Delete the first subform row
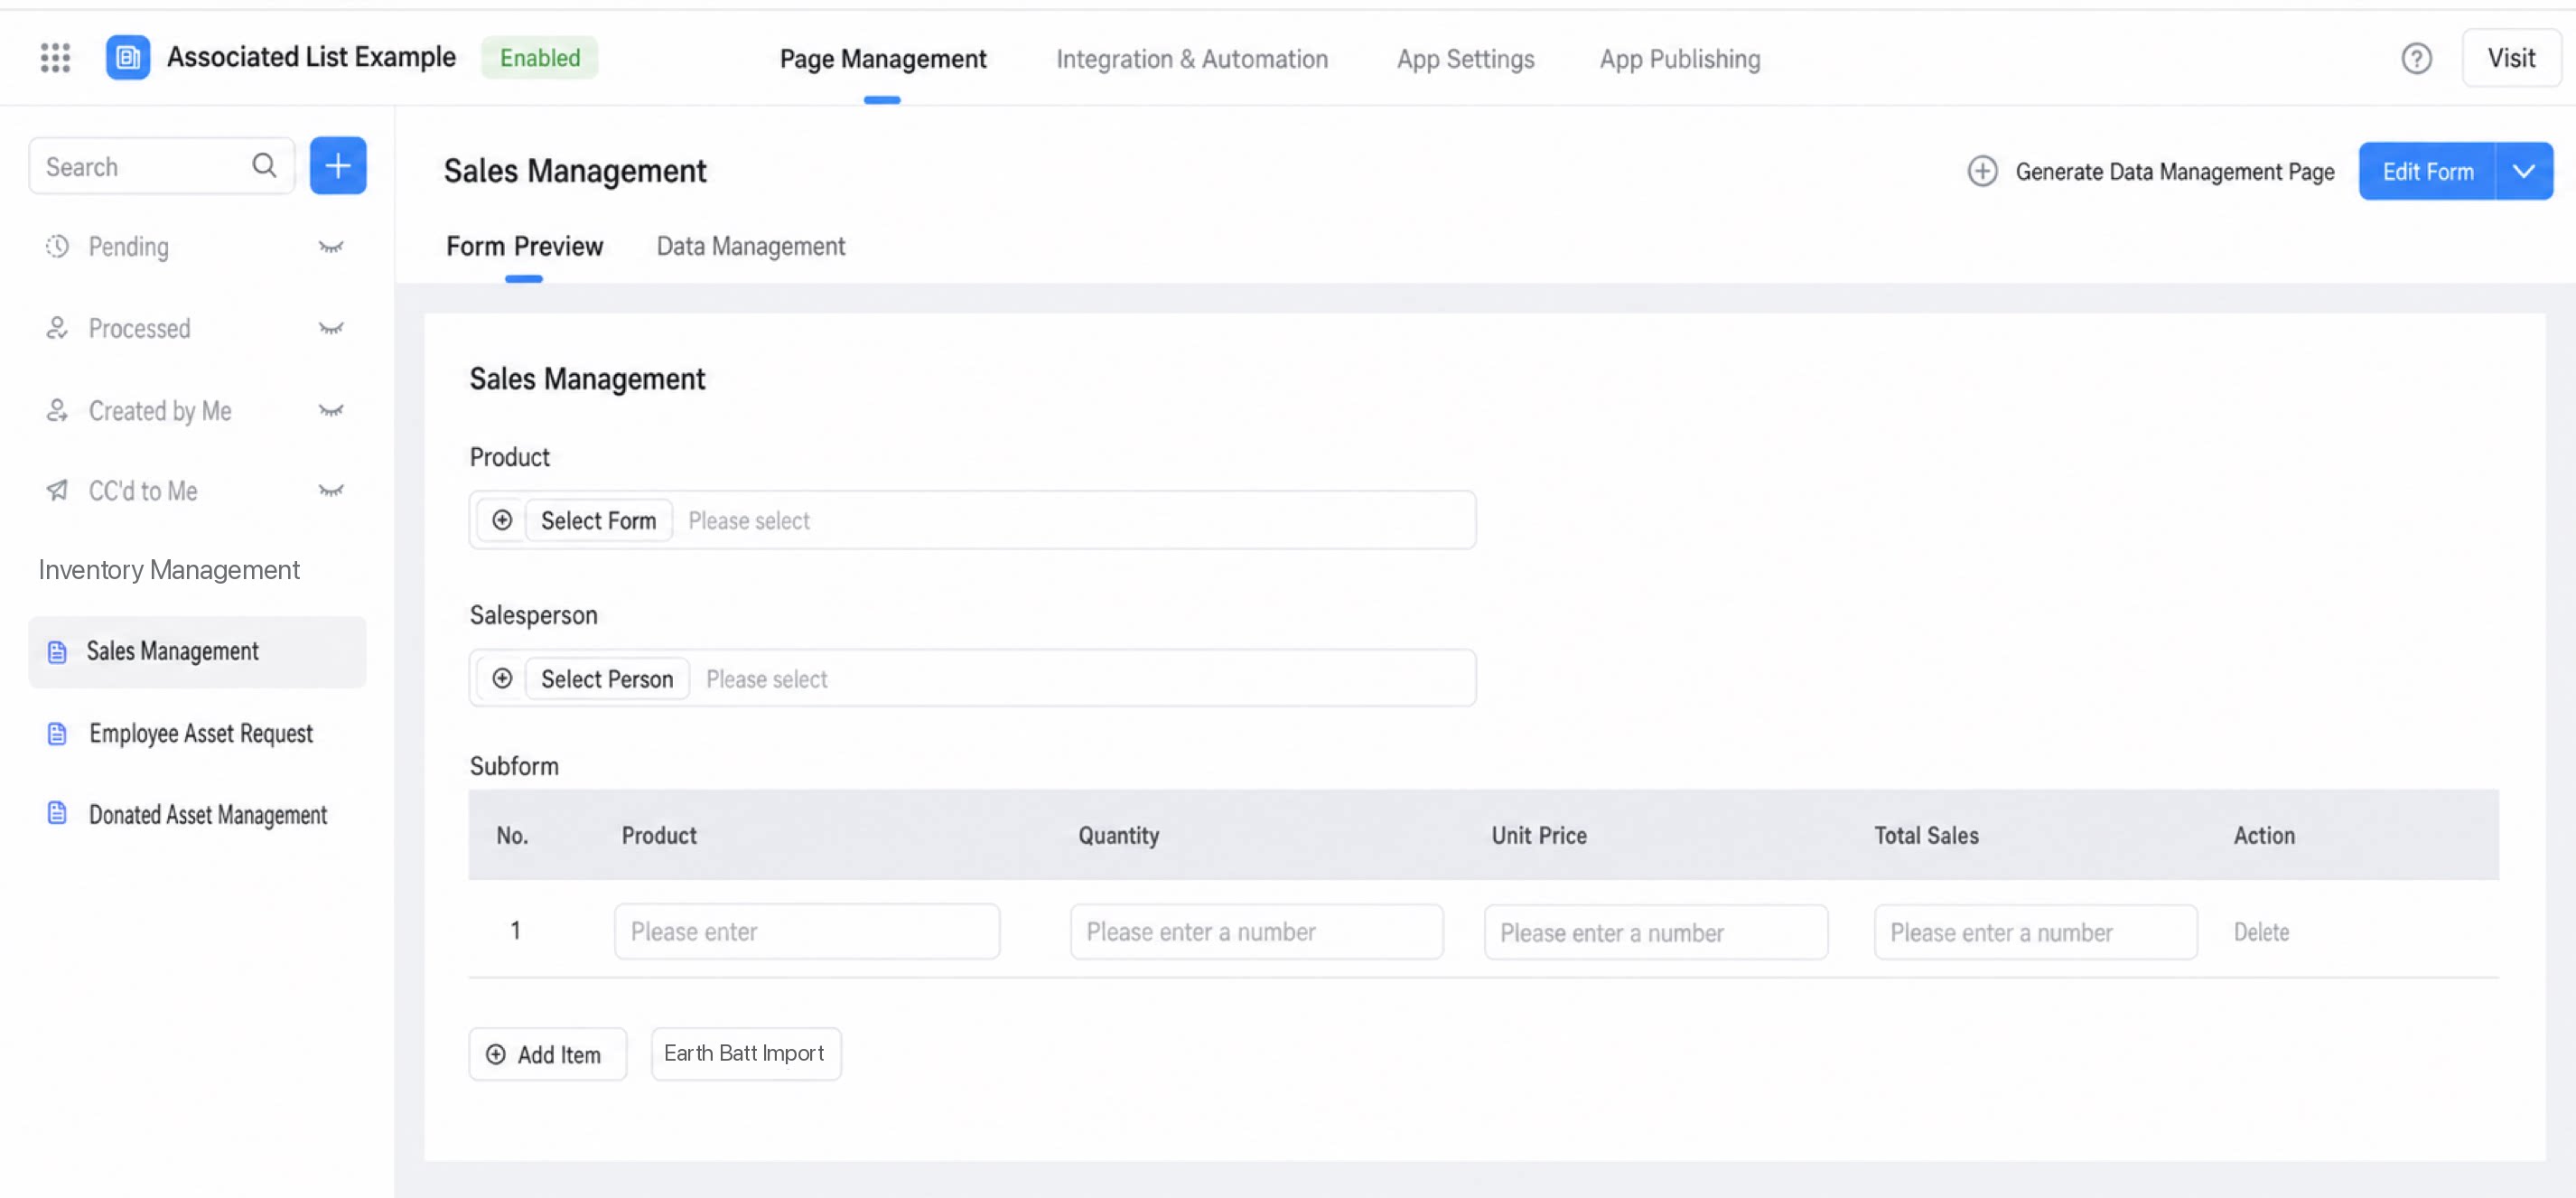Image resolution: width=2576 pixels, height=1198 pixels. coord(2261,932)
